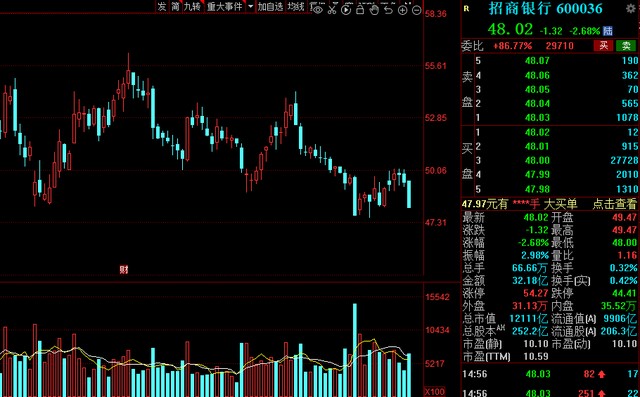Image resolution: width=640 pixels, height=397 pixels.
Task: Select sell level 5 price 48.07
Action: click(x=537, y=61)
